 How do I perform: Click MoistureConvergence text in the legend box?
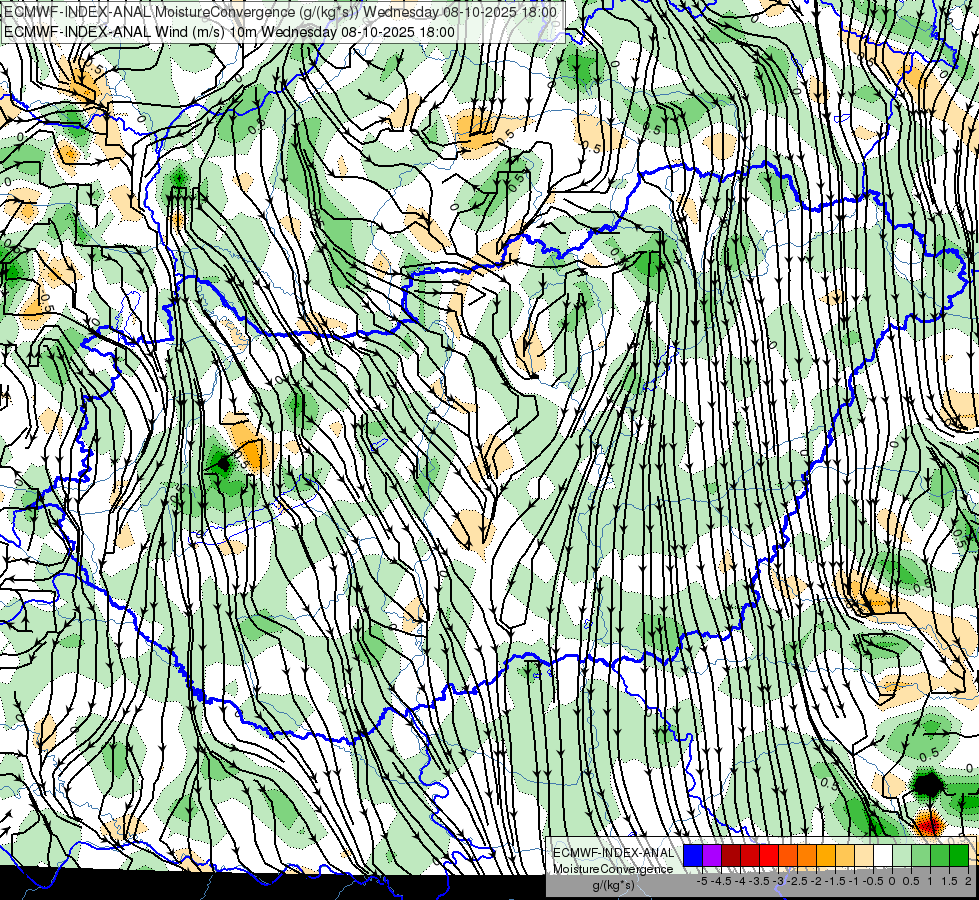(x=613, y=869)
